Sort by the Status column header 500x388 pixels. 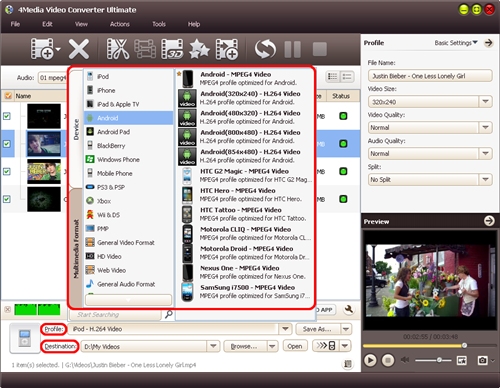pyautogui.click(x=341, y=96)
